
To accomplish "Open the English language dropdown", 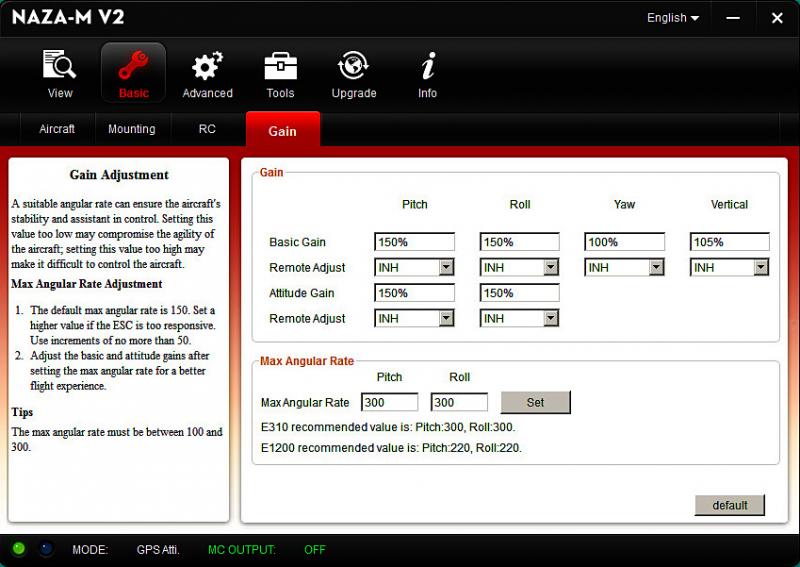I will coord(672,18).
